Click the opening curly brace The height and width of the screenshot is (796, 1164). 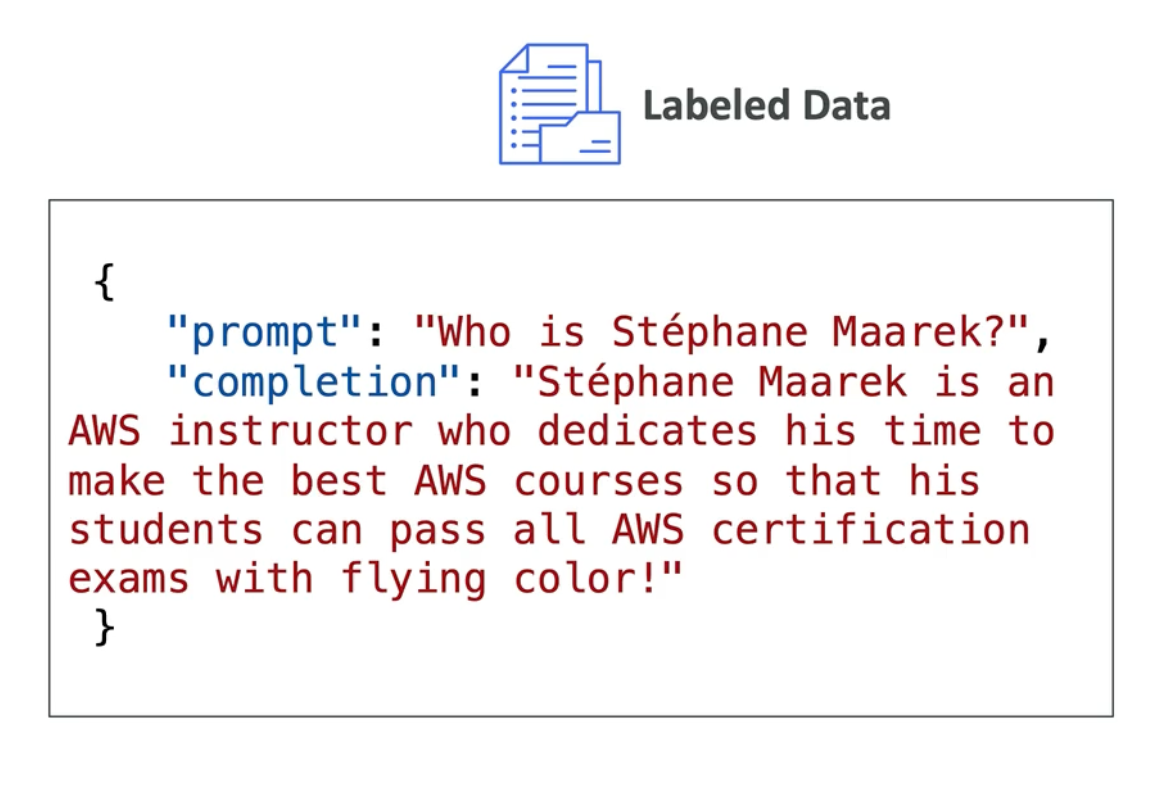pos(105,283)
